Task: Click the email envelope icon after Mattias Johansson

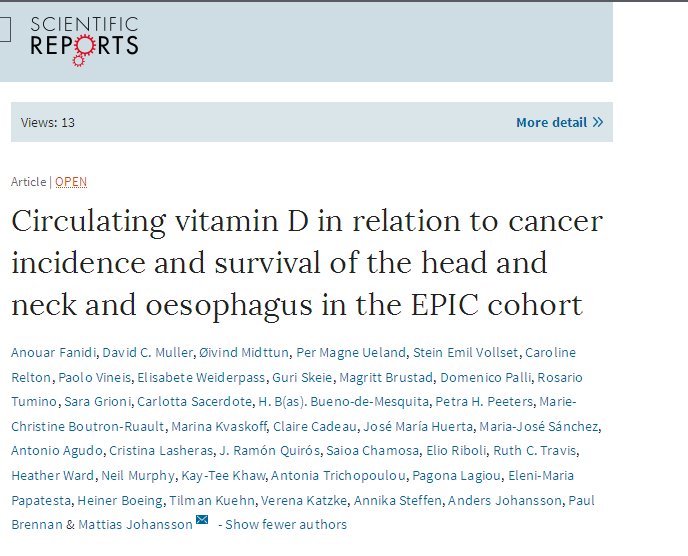Action: tap(202, 520)
